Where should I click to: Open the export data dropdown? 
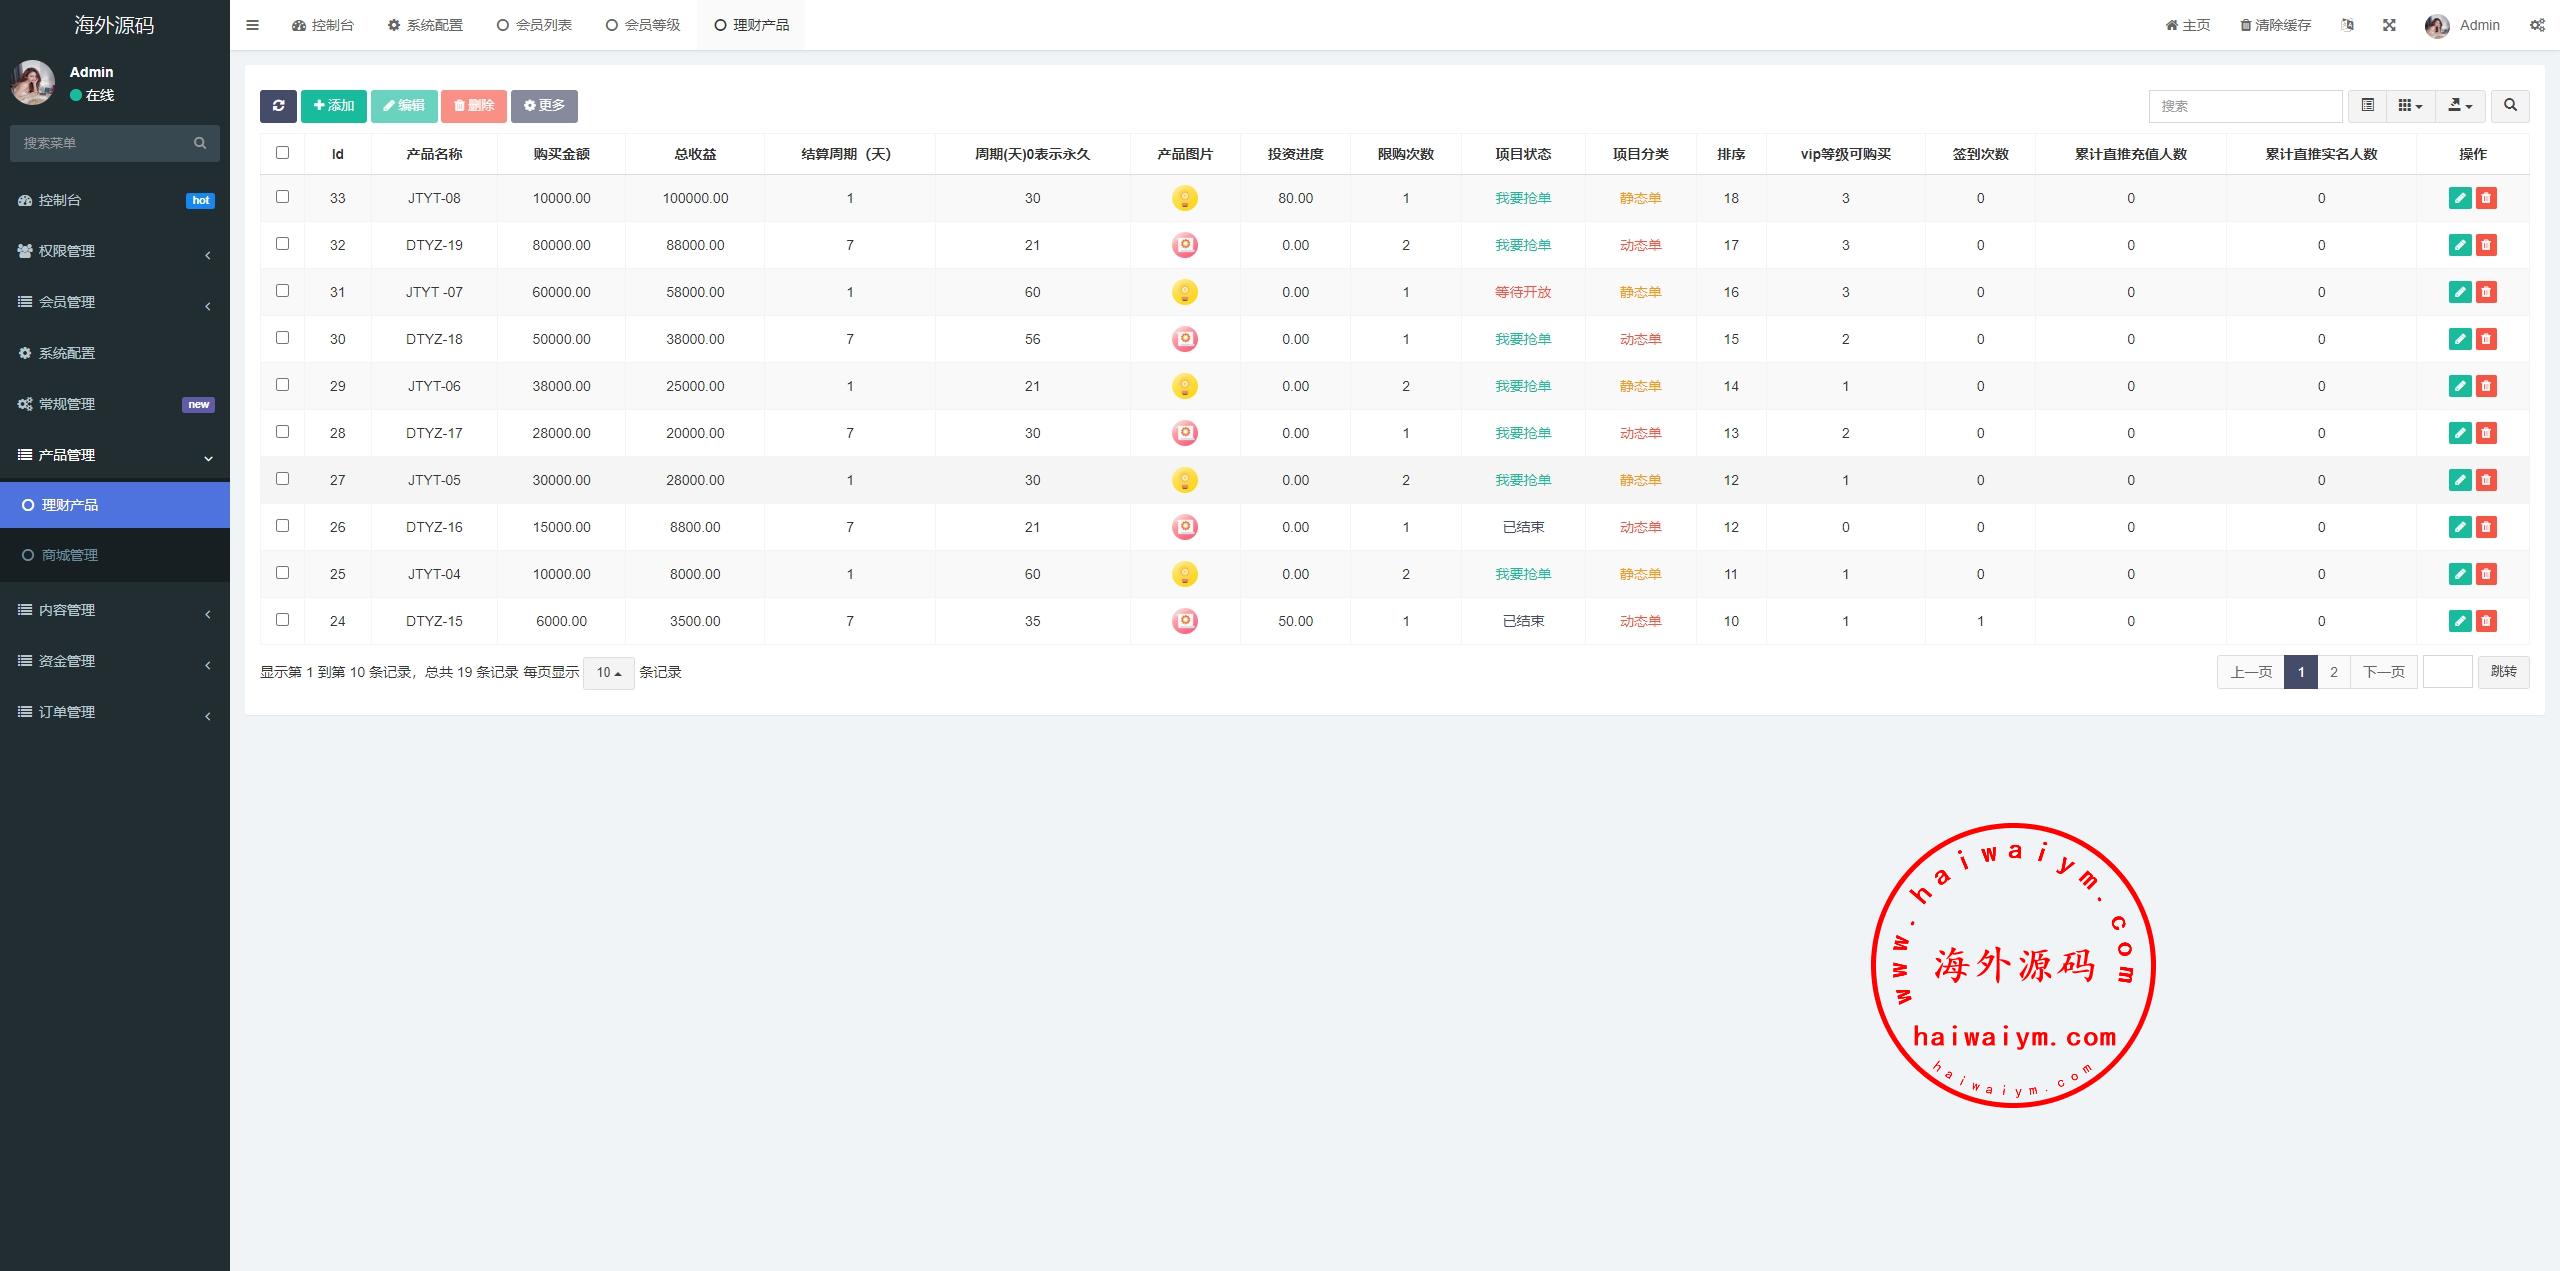point(2459,106)
